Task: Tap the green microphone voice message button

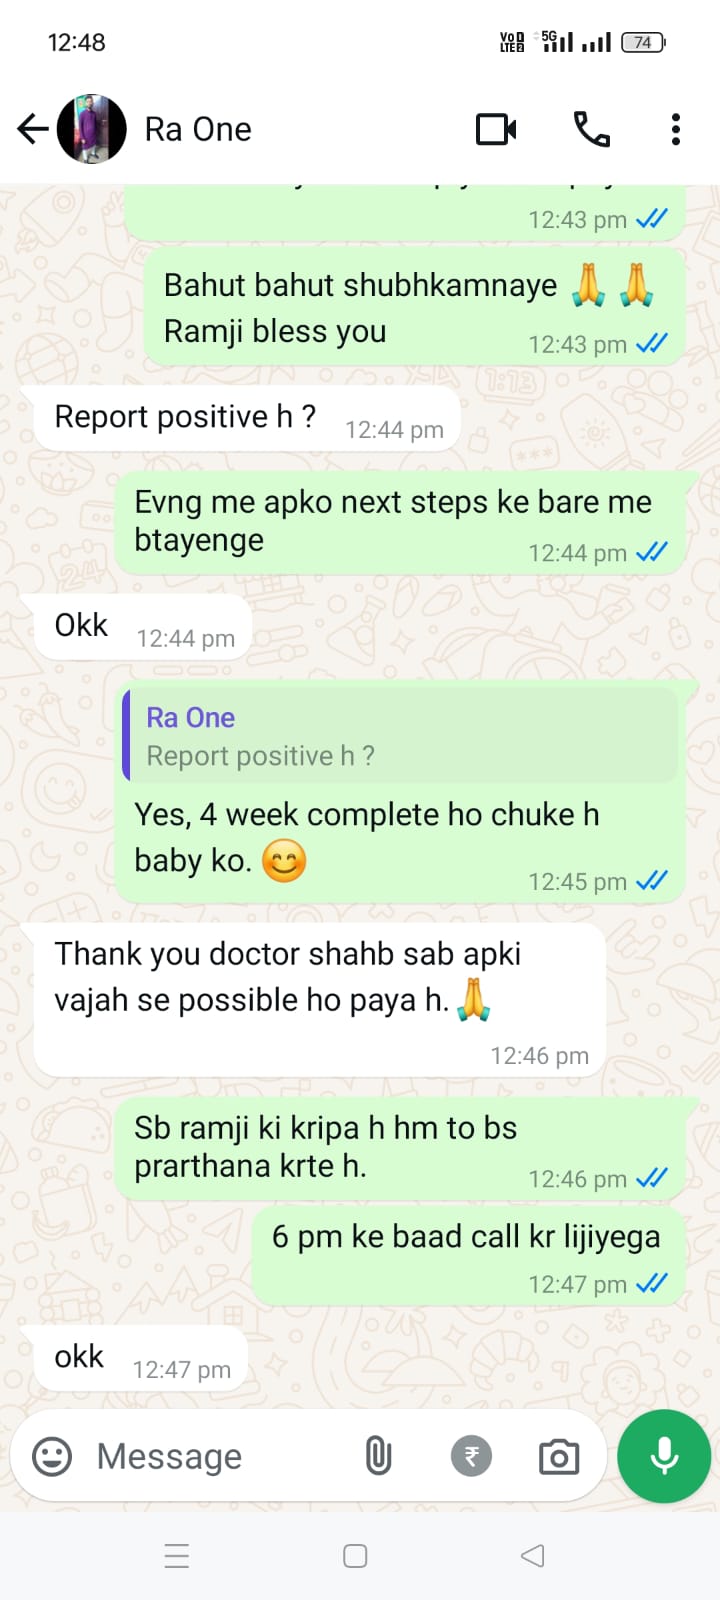Action: pyautogui.click(x=664, y=1456)
